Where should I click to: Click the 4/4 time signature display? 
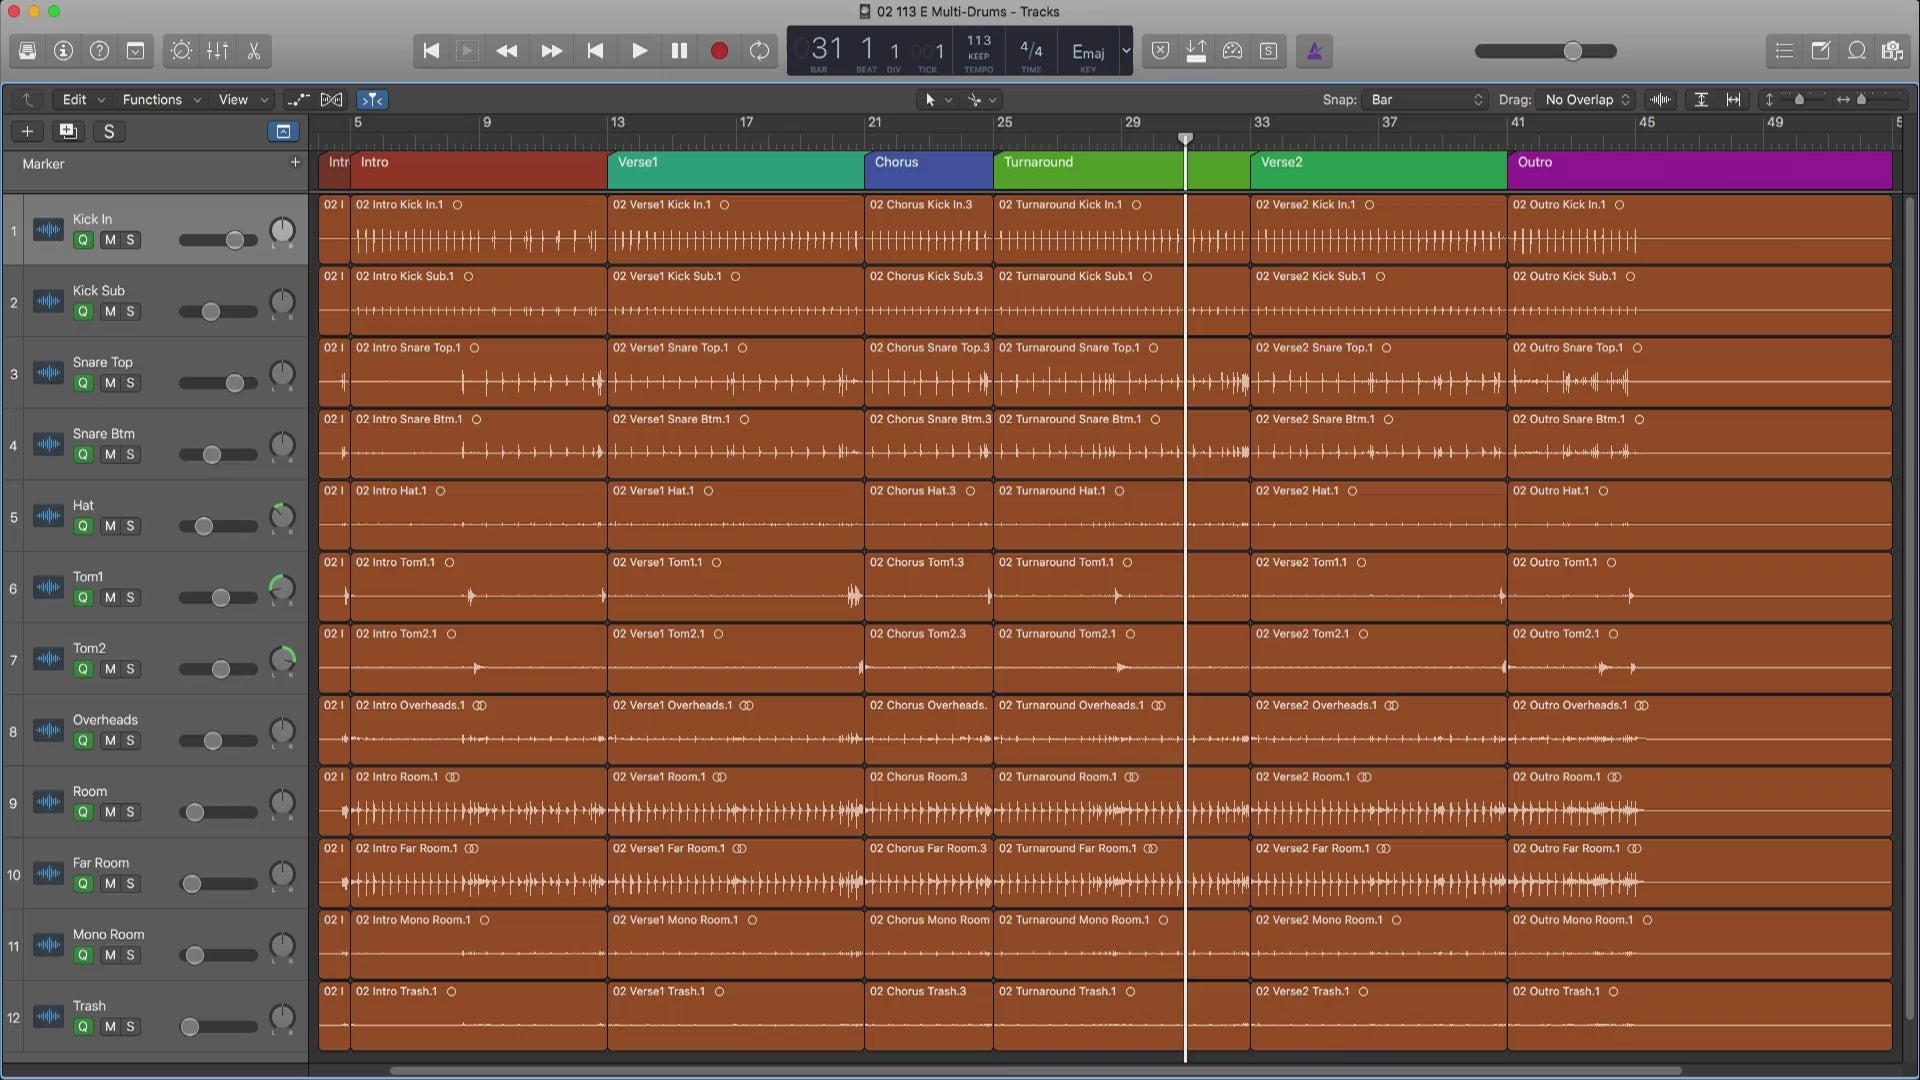tap(1031, 50)
